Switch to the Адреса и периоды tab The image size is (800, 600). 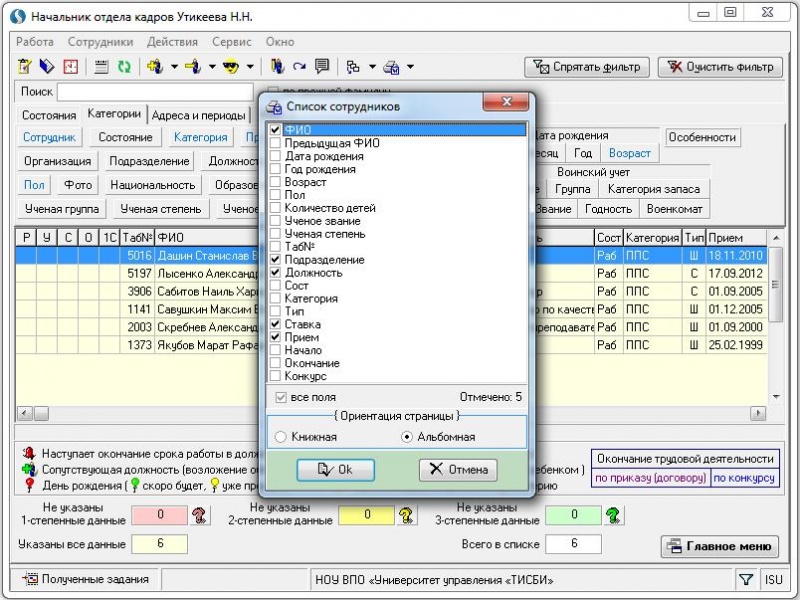[x=198, y=115]
